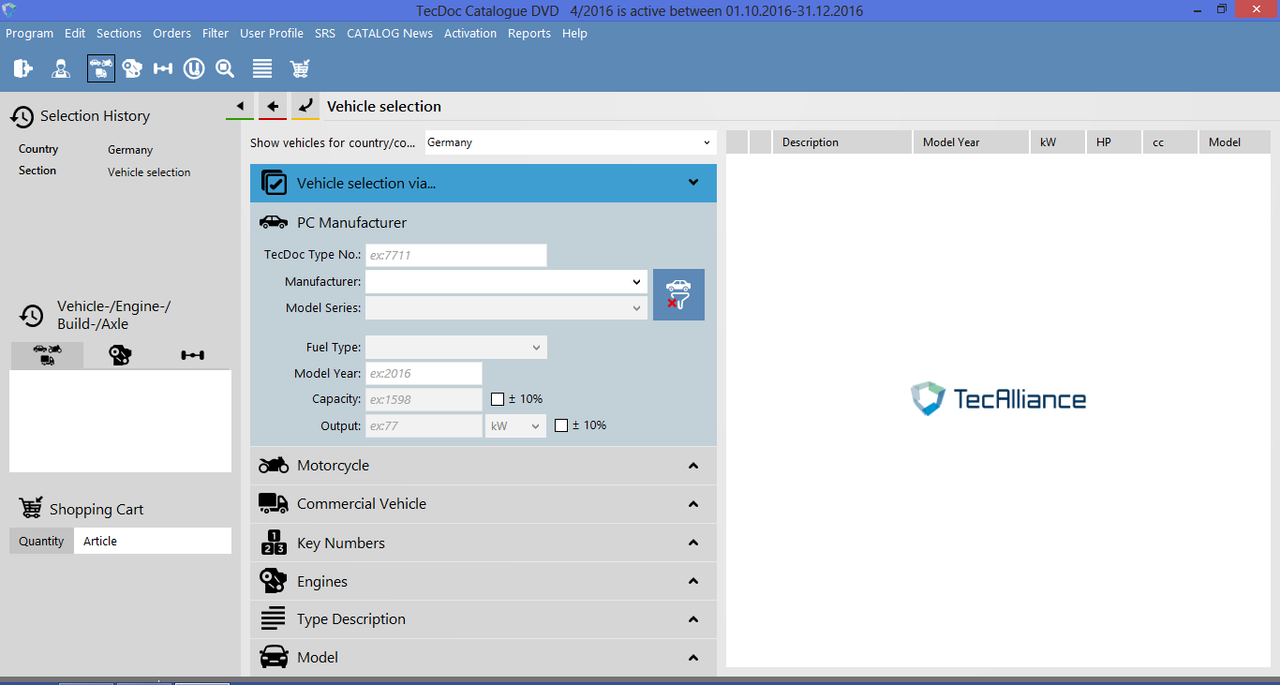Click the Key Numbers 123 icon

[273, 542]
